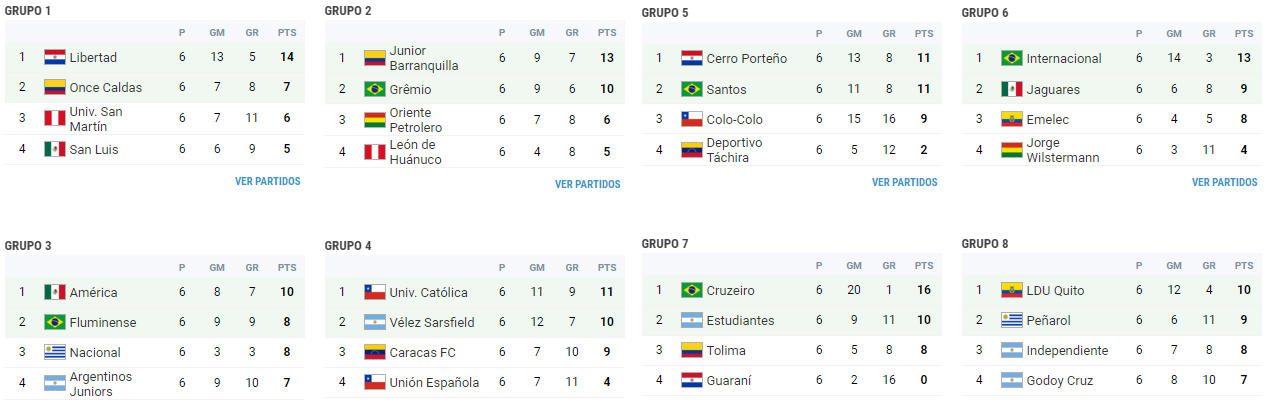Image resolution: width=1268 pixels, height=401 pixels.
Task: Click the Colombia flag beside Junior Barranquilla
Action: pos(375,58)
